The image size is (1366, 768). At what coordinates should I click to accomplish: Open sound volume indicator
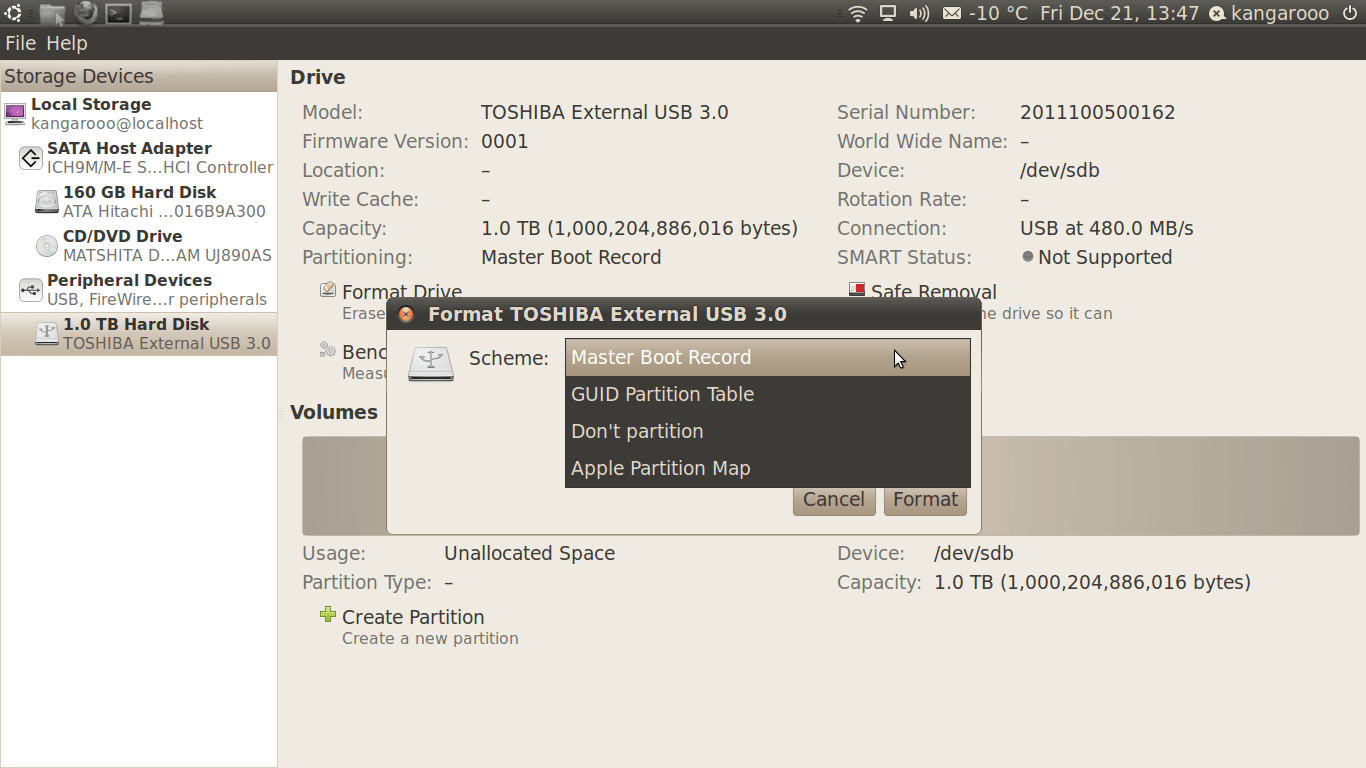(918, 13)
